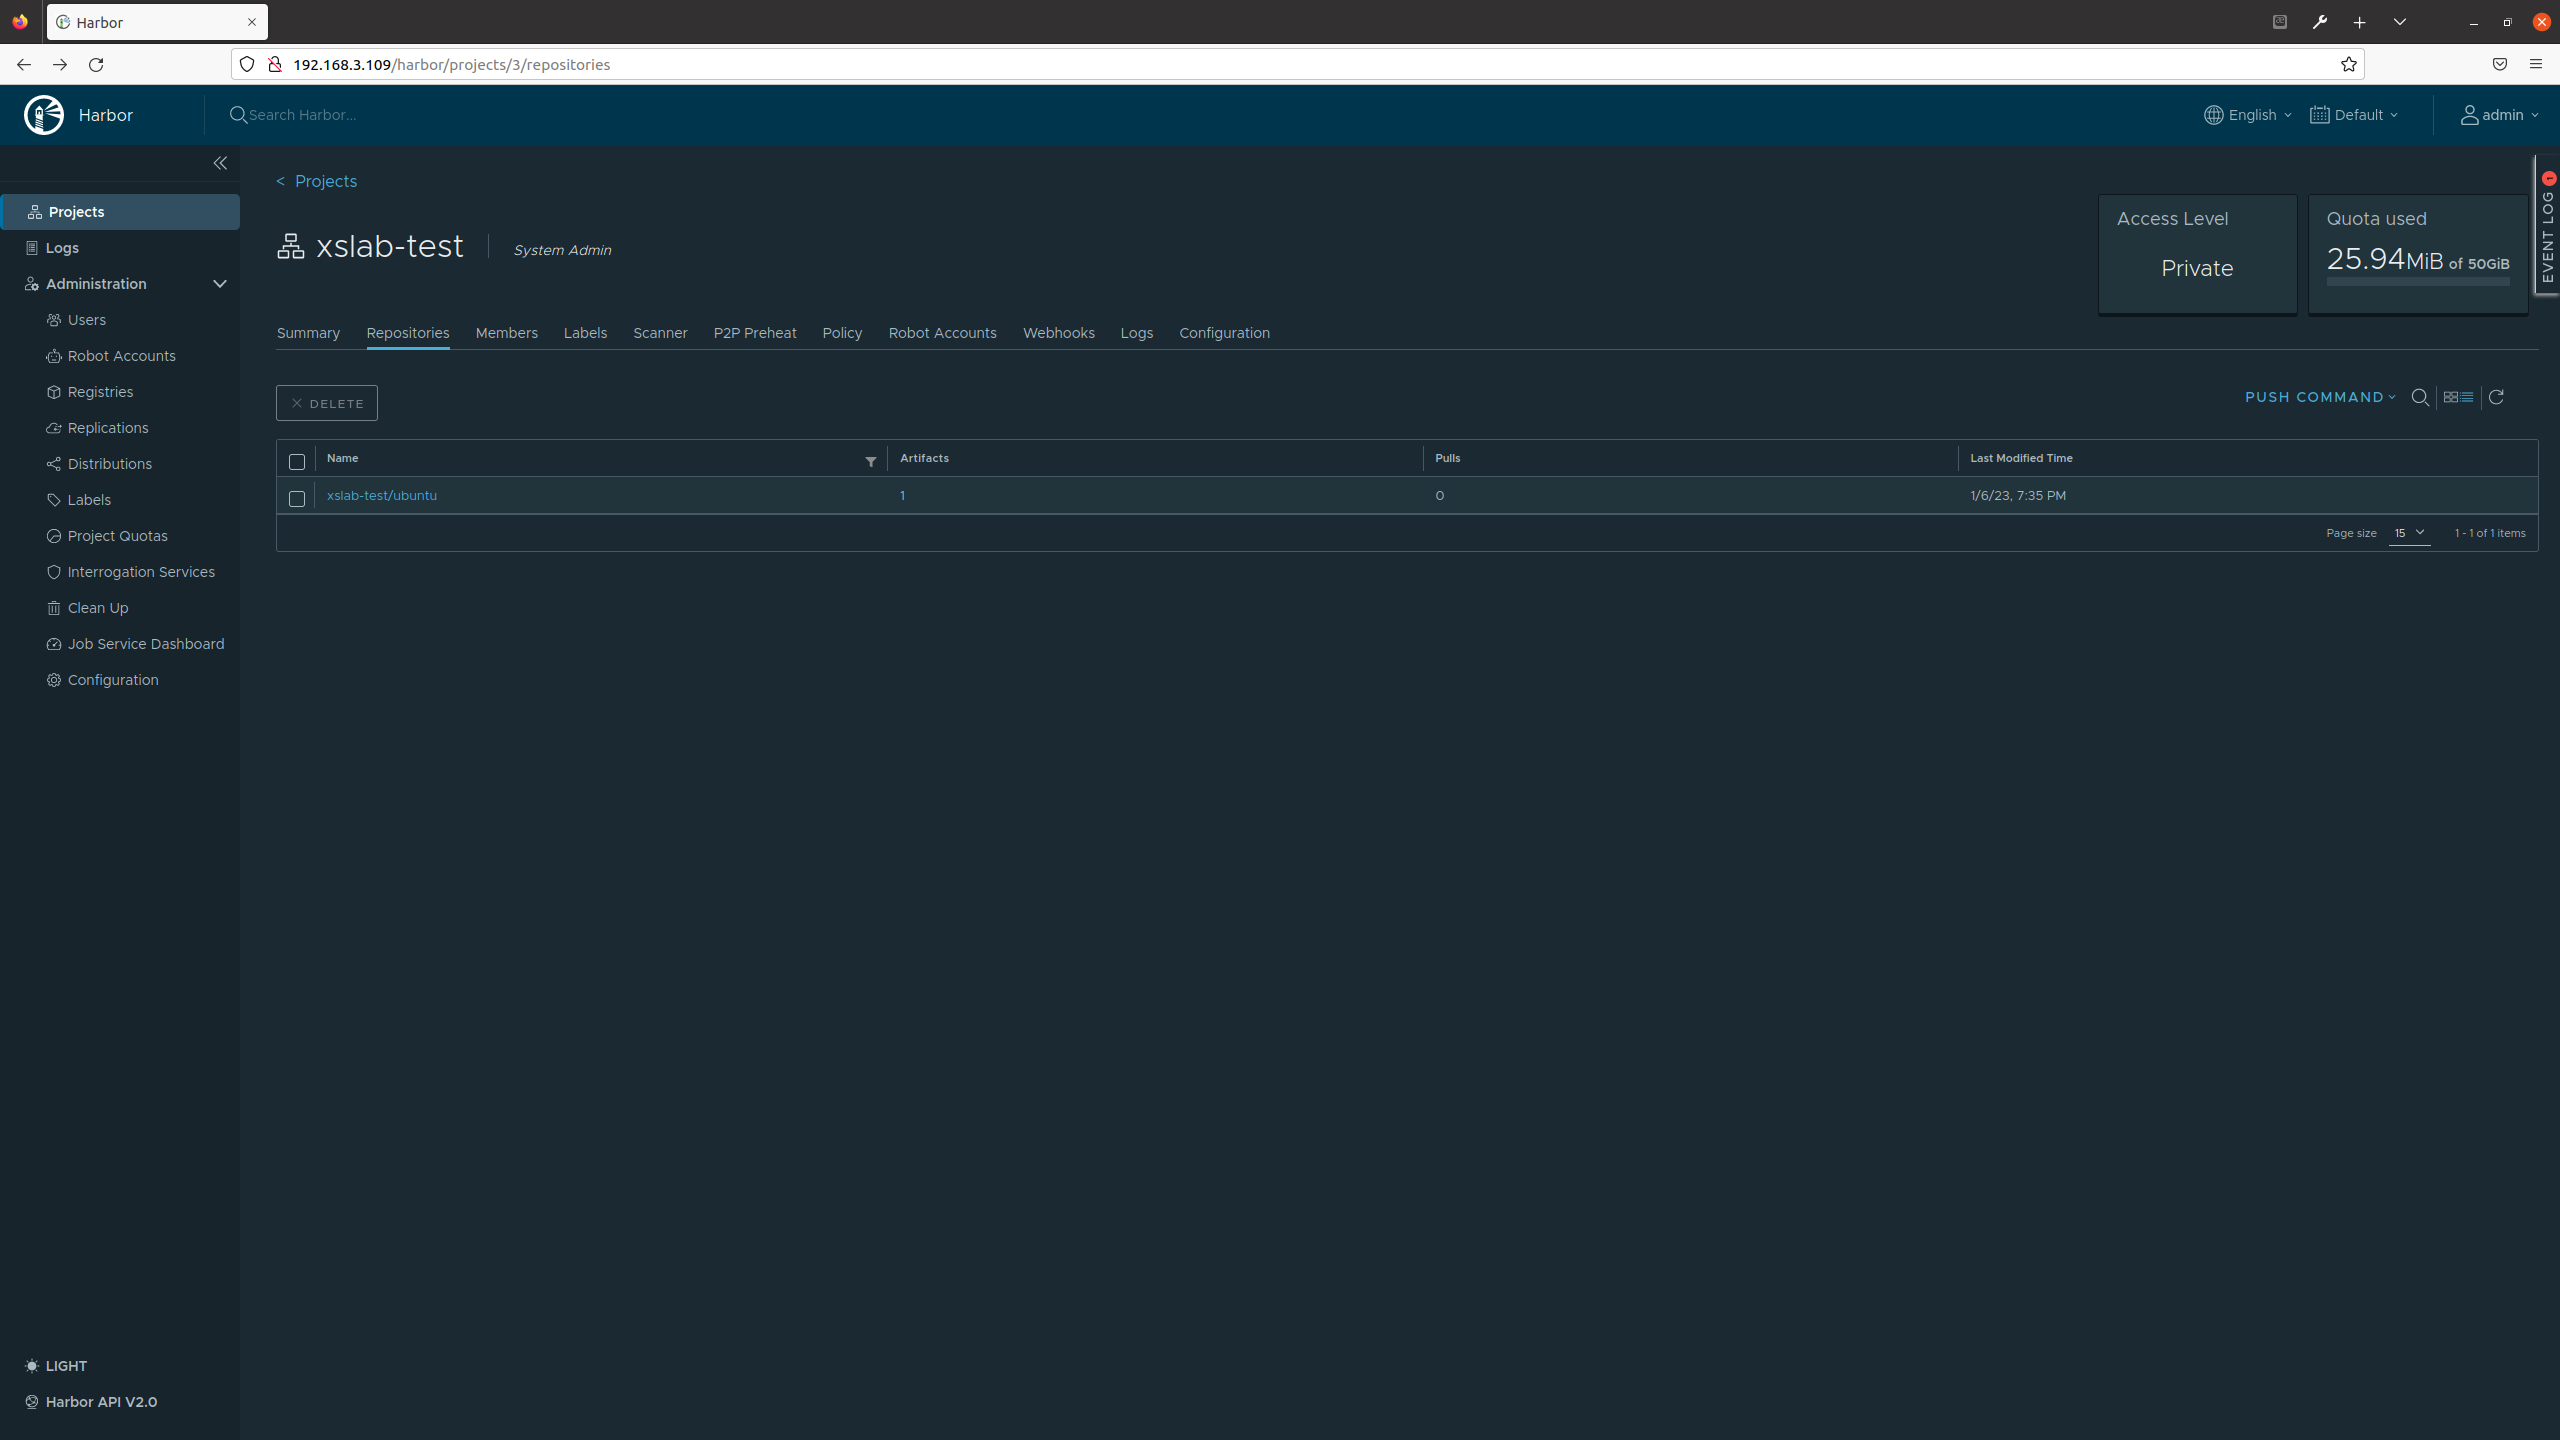This screenshot has width=2560, height=1440.
Task: Check the xslab-test/ubuntu row checkbox
Action: click(297, 498)
